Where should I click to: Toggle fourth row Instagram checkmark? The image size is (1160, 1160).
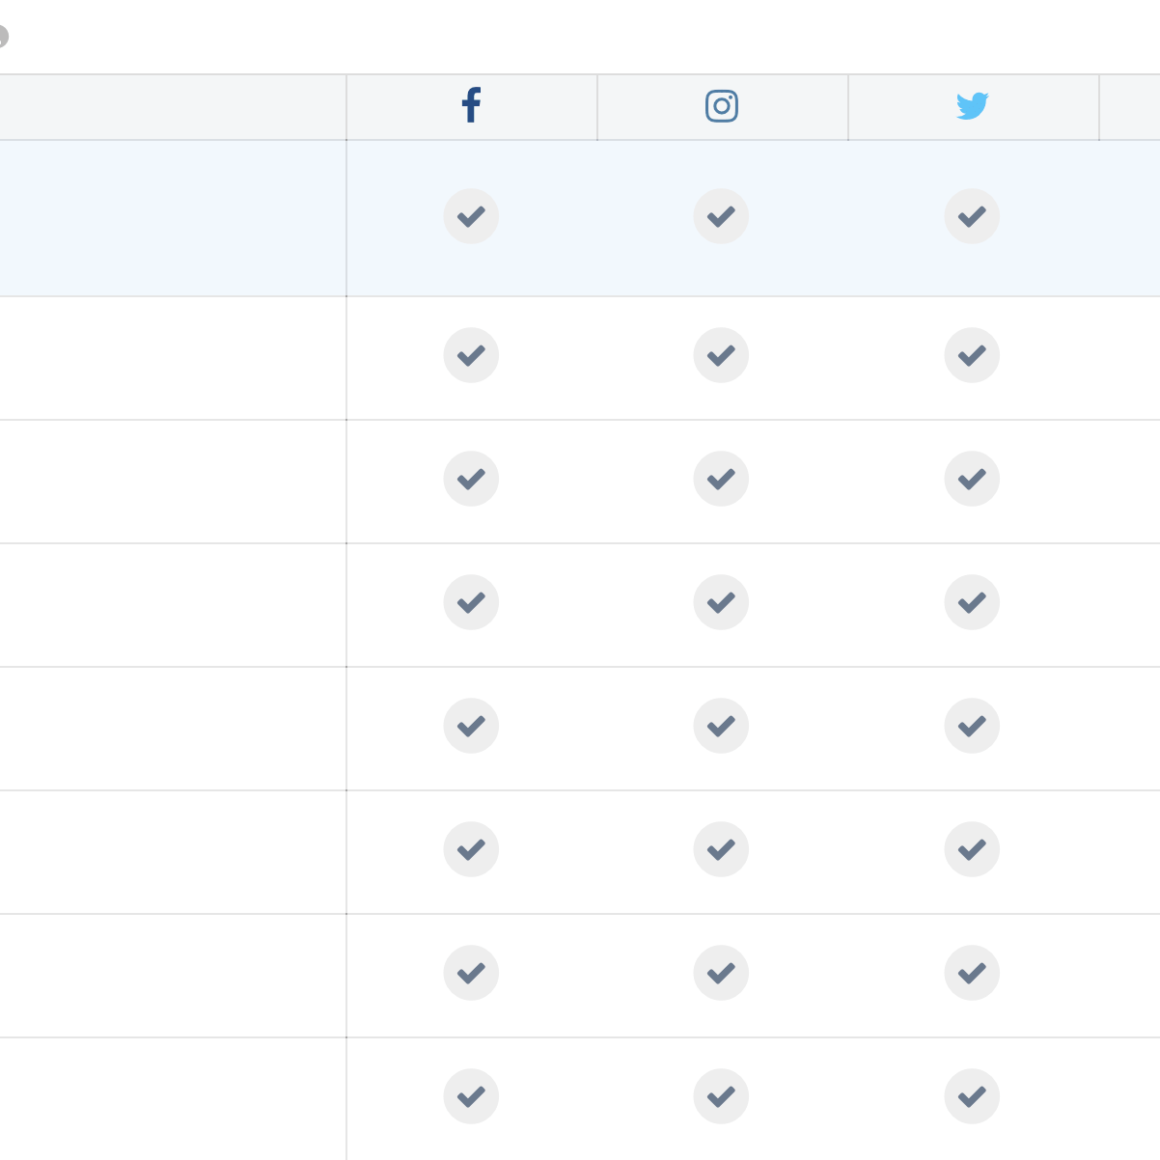coord(721,602)
